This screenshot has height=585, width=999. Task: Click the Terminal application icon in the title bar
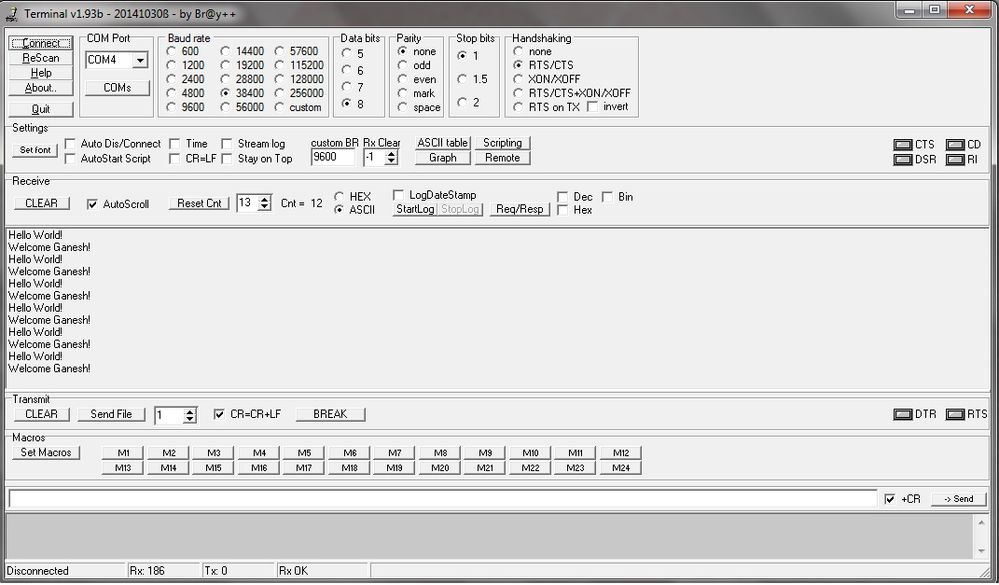tap(13, 13)
